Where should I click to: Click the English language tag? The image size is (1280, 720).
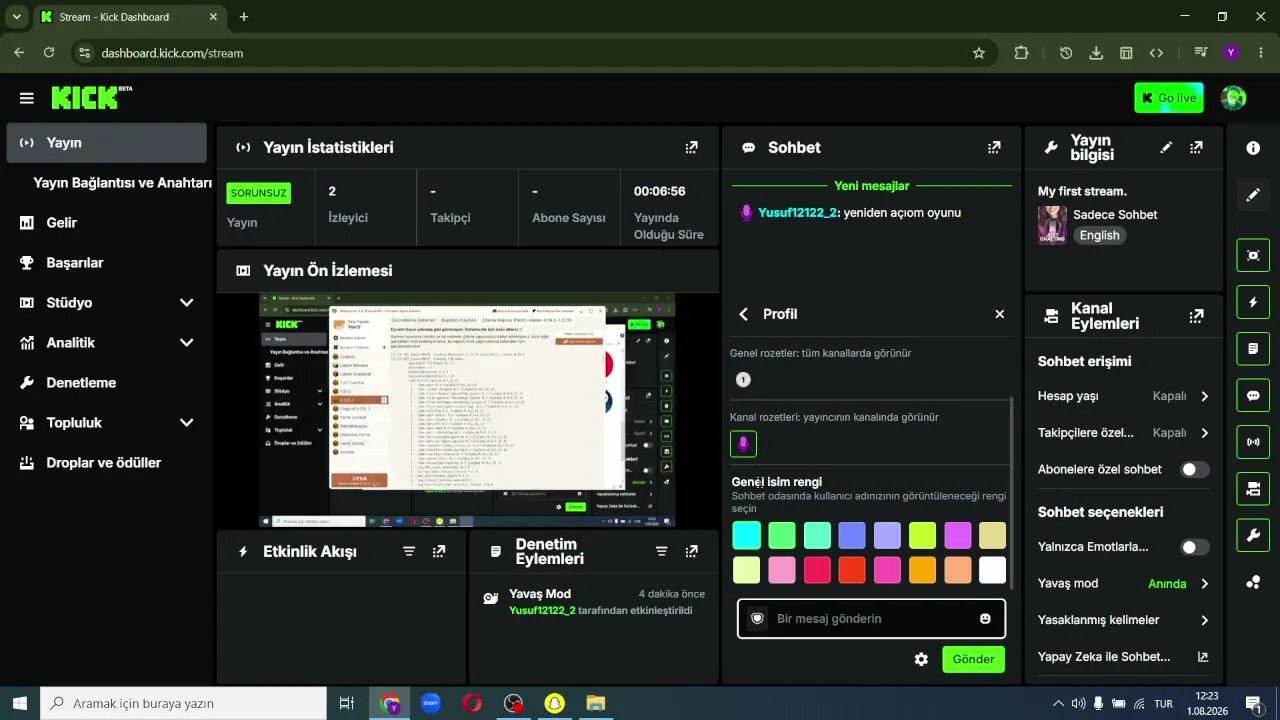point(1099,236)
